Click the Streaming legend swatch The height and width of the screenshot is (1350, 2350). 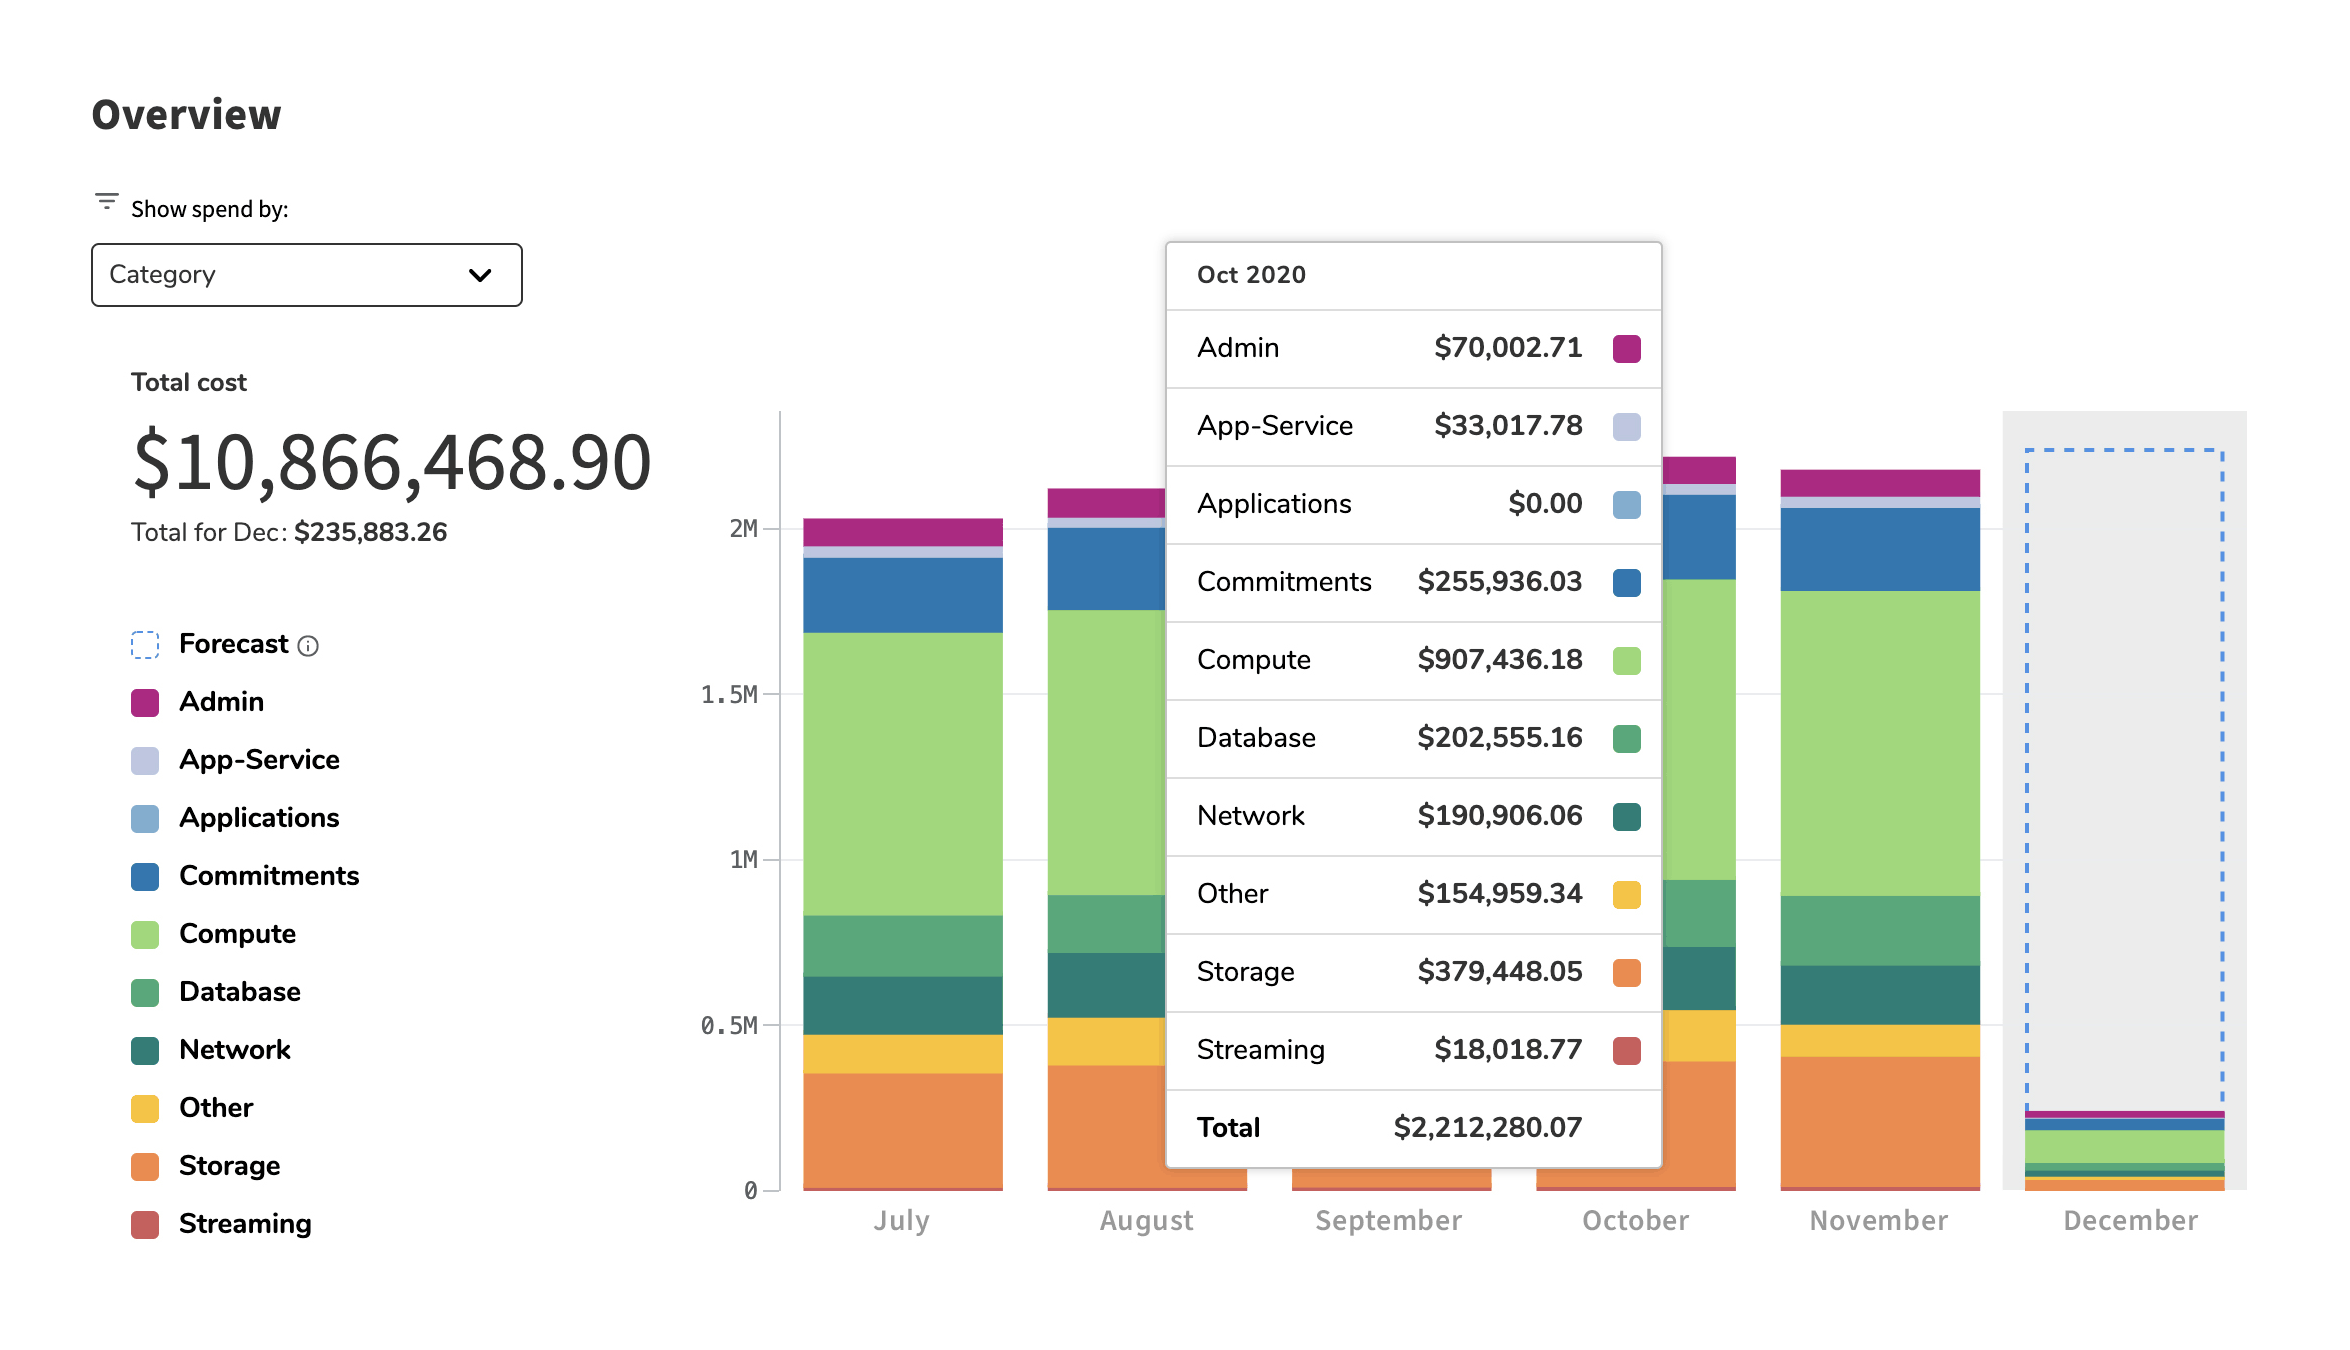(145, 1225)
